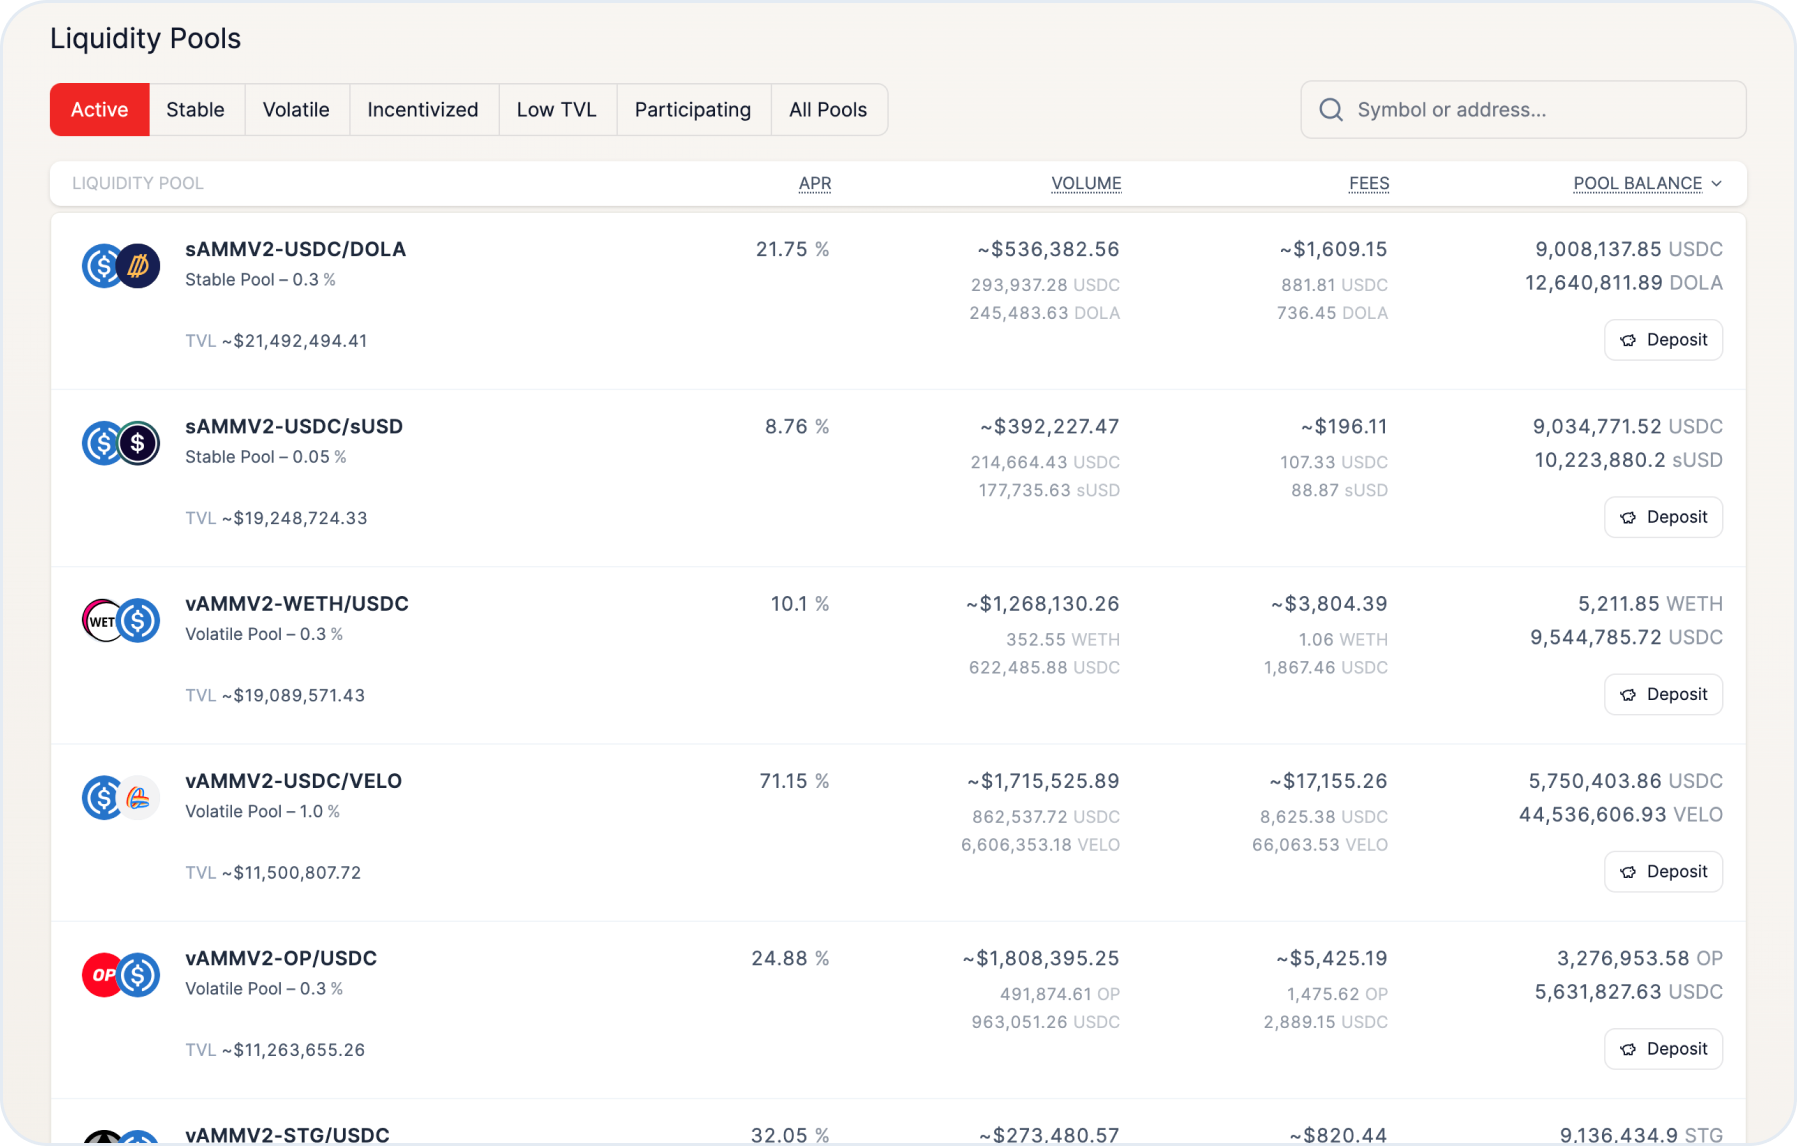This screenshot has height=1146, width=1797.
Task: Click fees ~$1,609.15 value
Action: pos(1333,249)
